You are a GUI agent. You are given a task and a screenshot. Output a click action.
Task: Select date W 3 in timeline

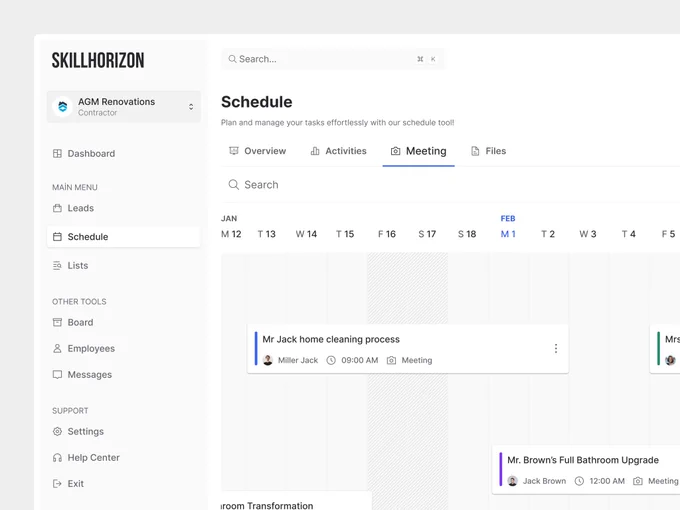588,234
